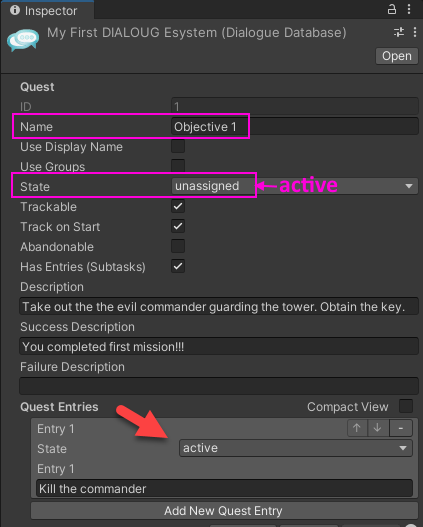
Task: Enable the Abandonable checkbox
Action: 178,246
